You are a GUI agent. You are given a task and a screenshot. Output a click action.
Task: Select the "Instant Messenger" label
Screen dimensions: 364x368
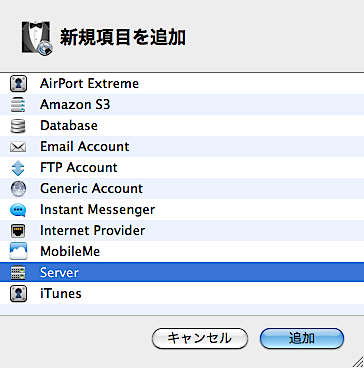point(97,210)
